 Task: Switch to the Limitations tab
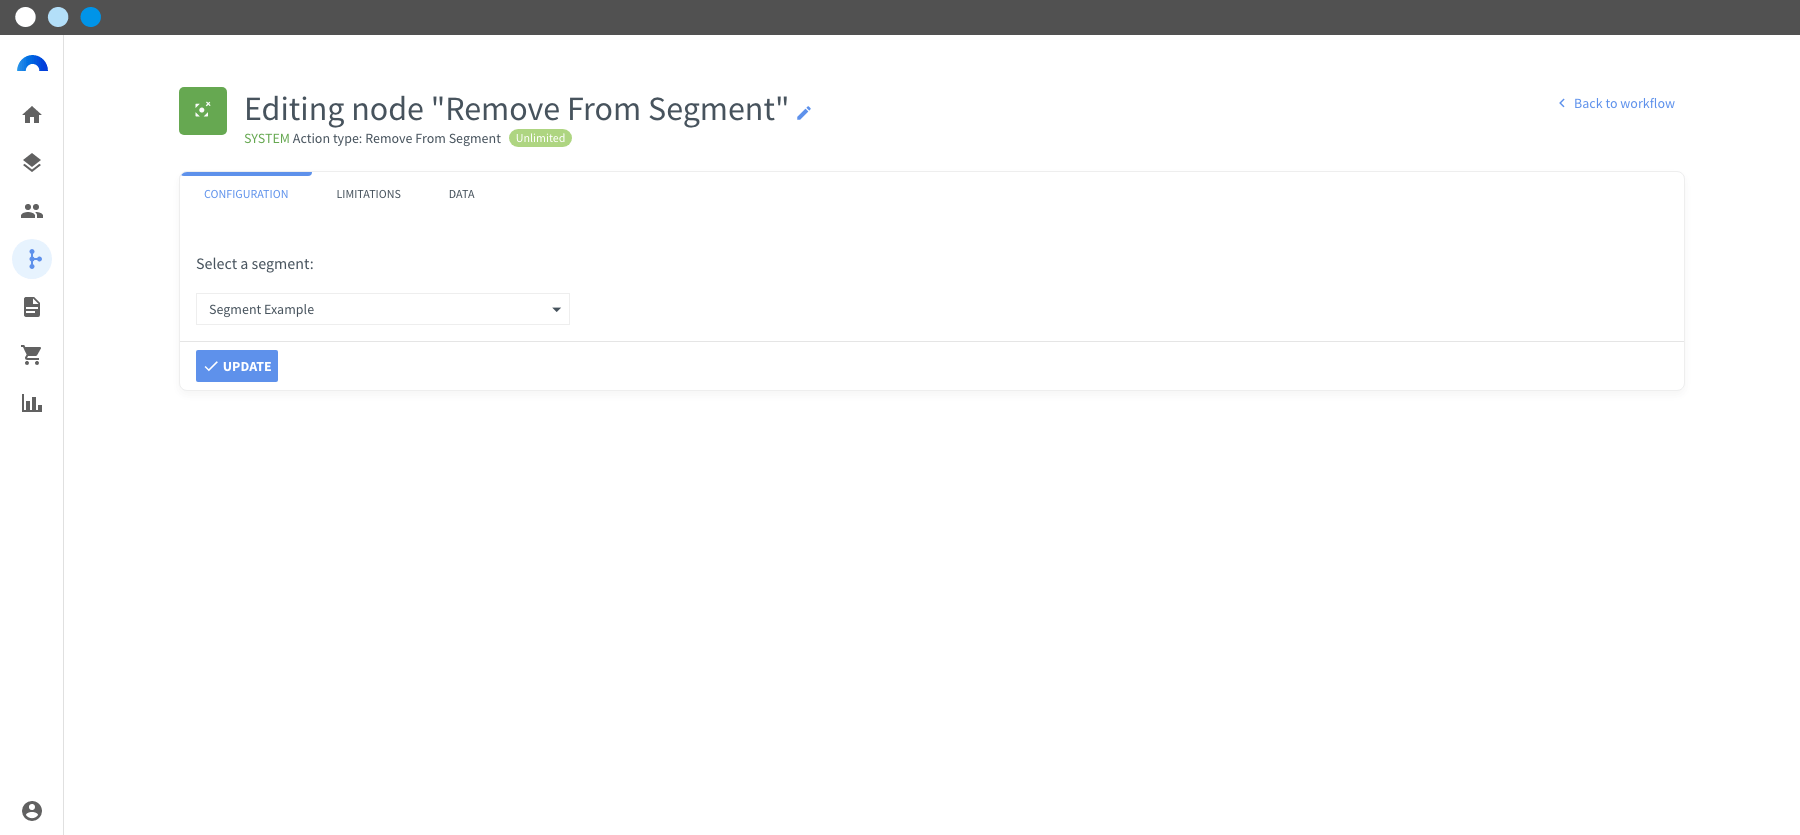(x=369, y=194)
